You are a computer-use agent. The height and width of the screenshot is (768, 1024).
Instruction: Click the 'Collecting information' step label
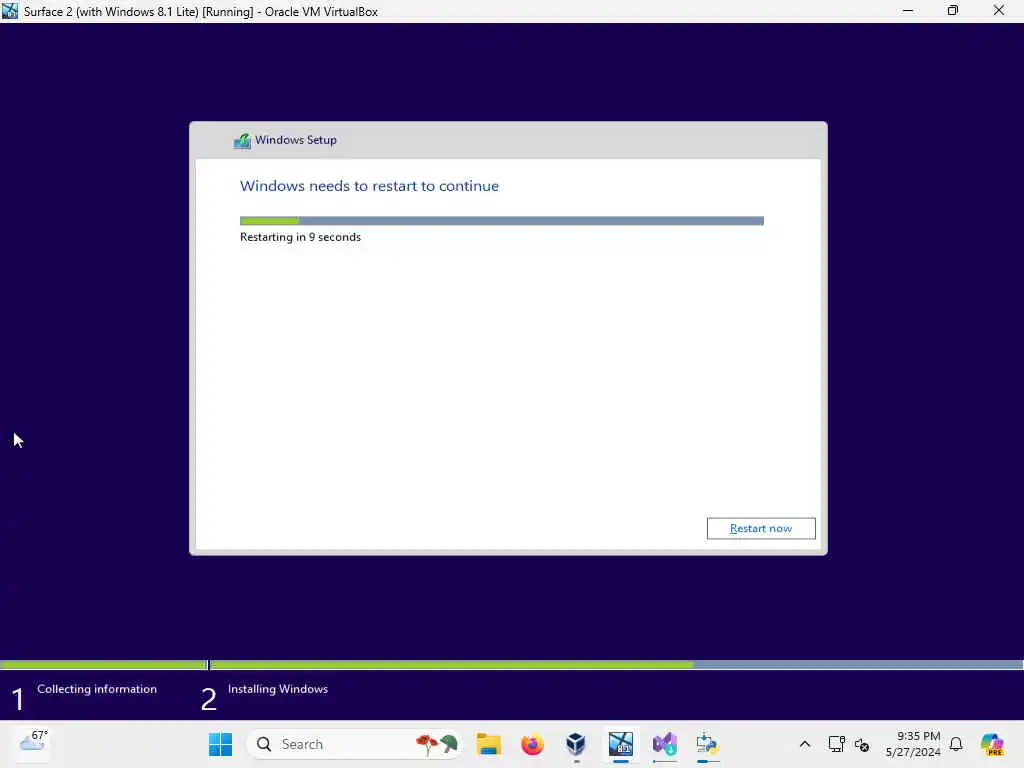[x=97, y=689]
